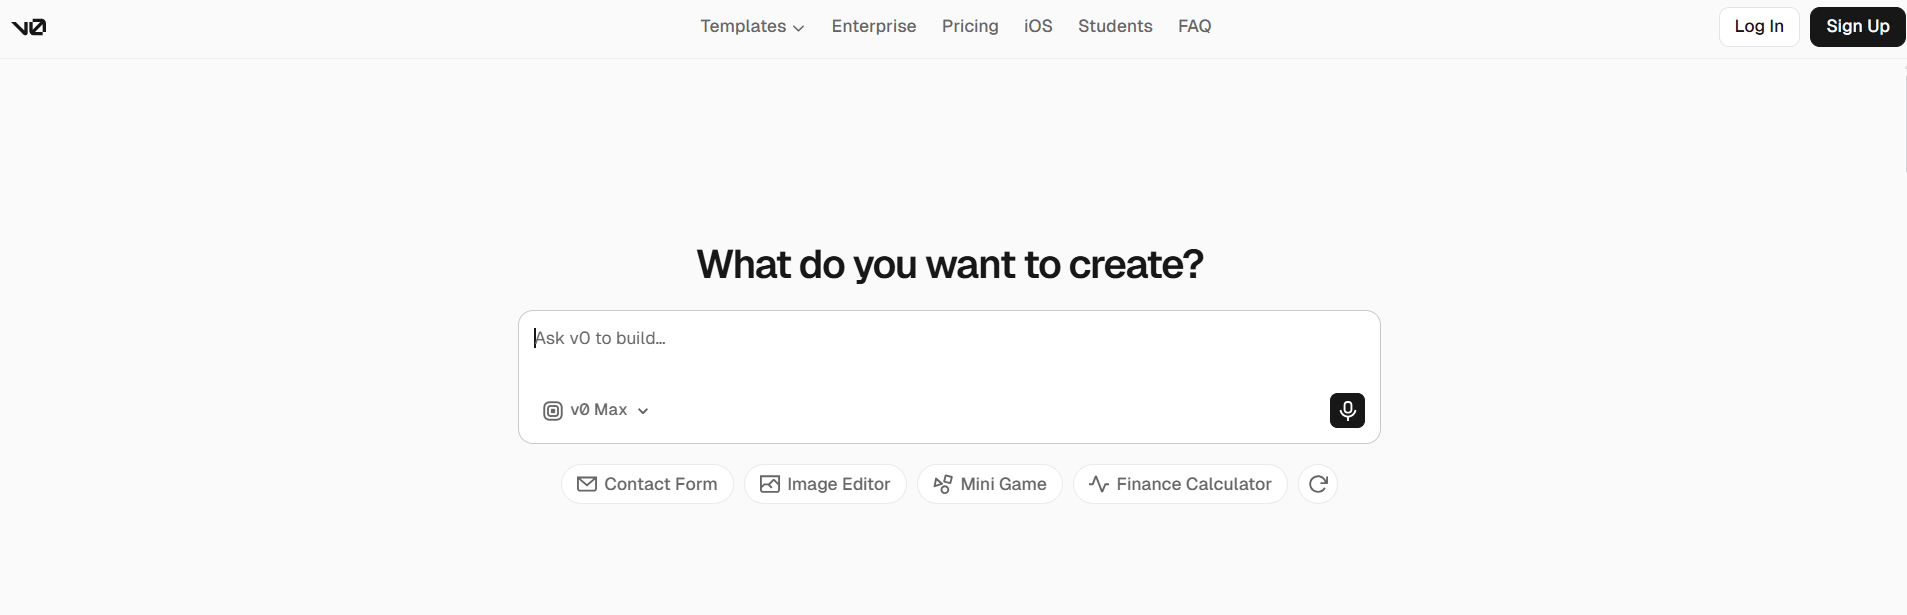Click the 'What do you want to create?' heading
This screenshot has width=1907, height=615.
[950, 264]
